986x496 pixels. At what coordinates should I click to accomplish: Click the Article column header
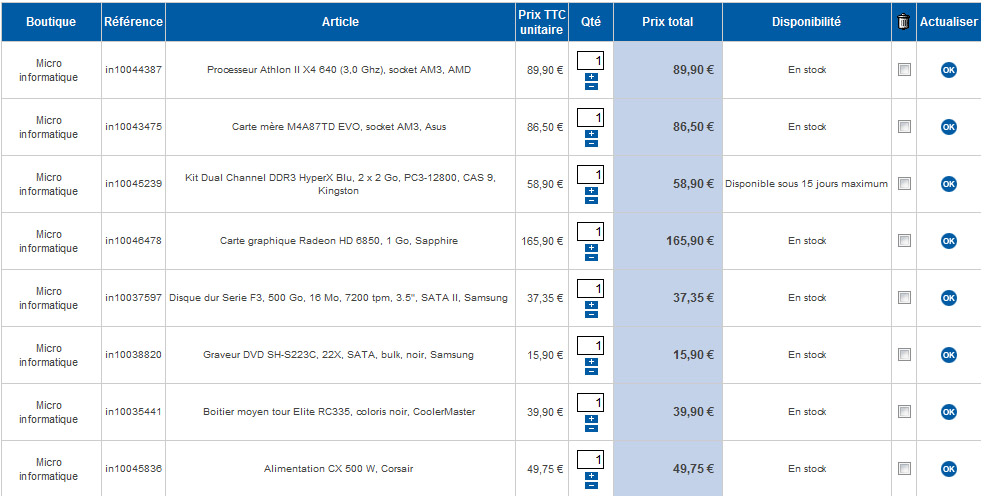tap(340, 22)
